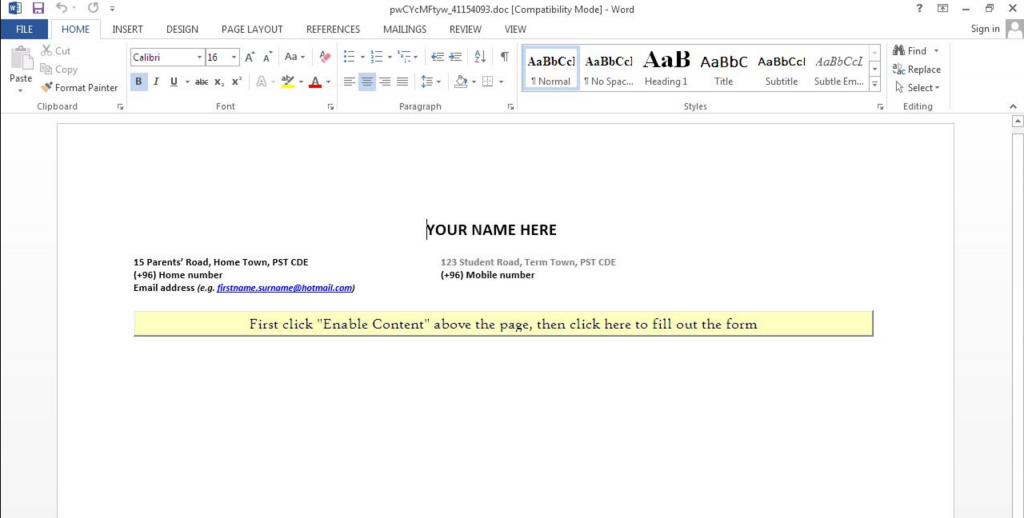This screenshot has width=1024, height=518.
Task: Expand the Styles gallery more arrow
Action: (875, 85)
